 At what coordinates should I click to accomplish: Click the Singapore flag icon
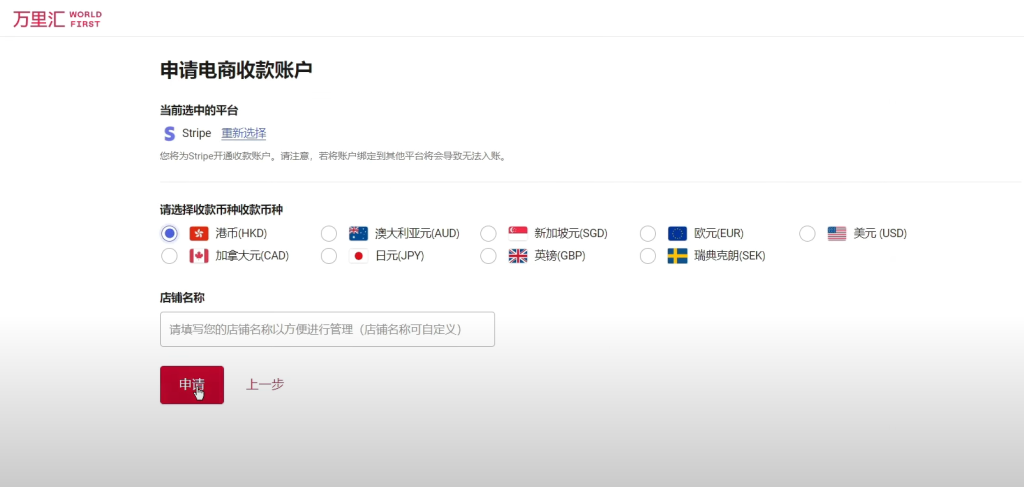click(518, 234)
